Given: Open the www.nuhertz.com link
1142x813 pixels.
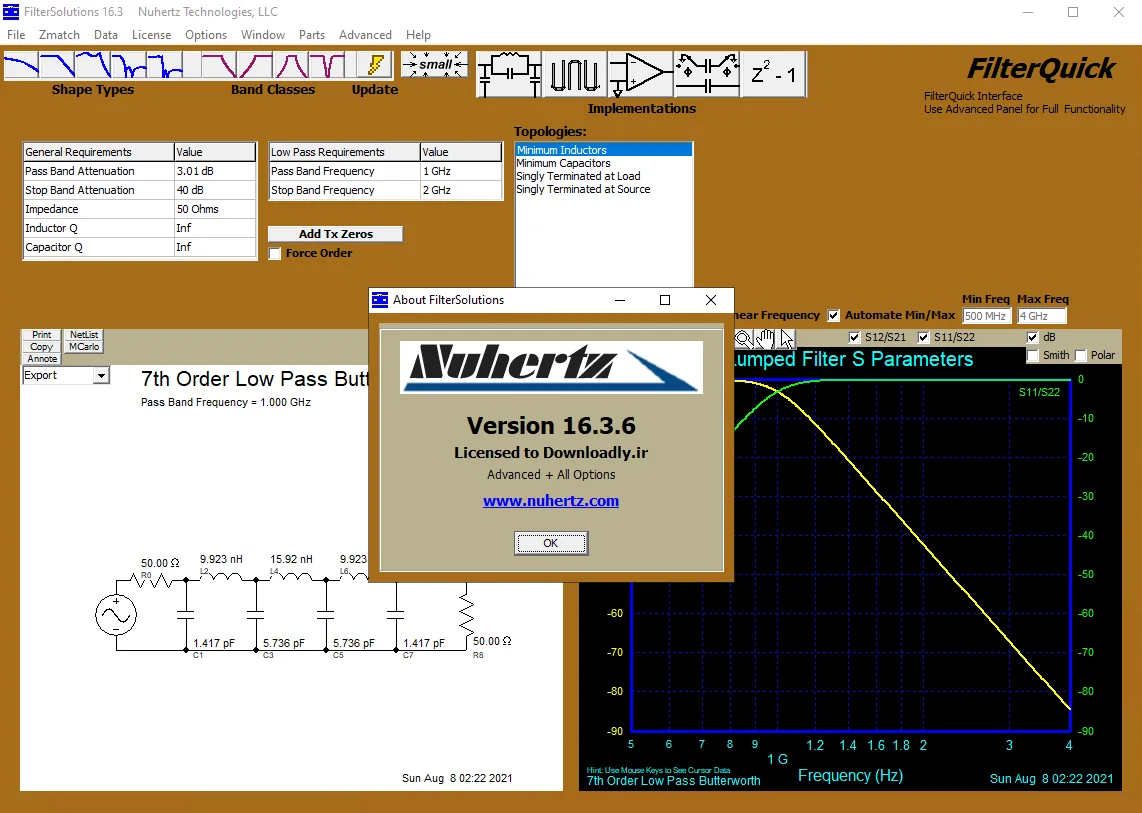Looking at the screenshot, I should click(x=551, y=500).
